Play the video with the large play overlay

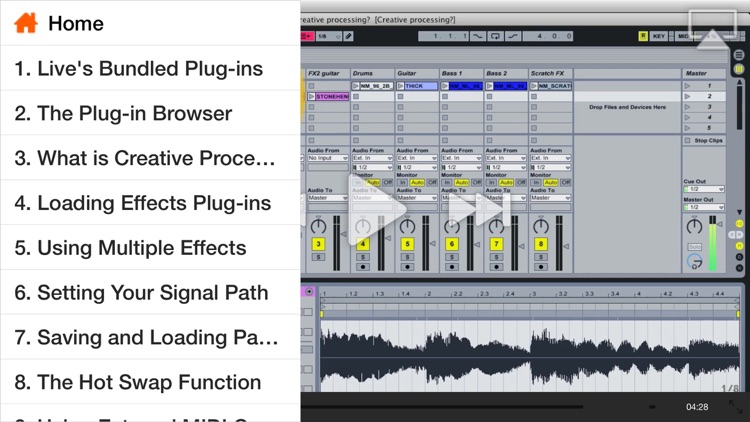point(375,210)
